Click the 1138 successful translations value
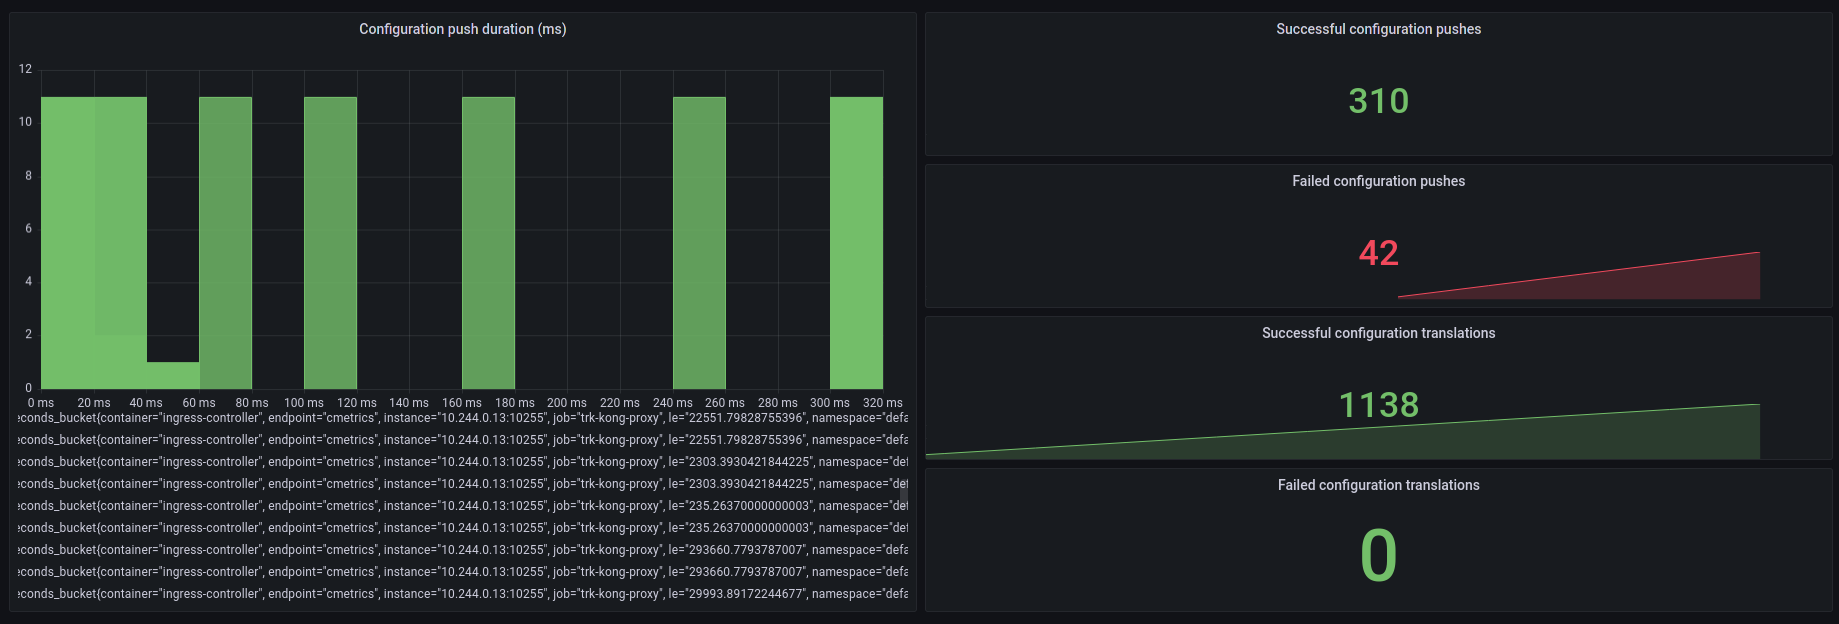The width and height of the screenshot is (1839, 624). (1378, 405)
